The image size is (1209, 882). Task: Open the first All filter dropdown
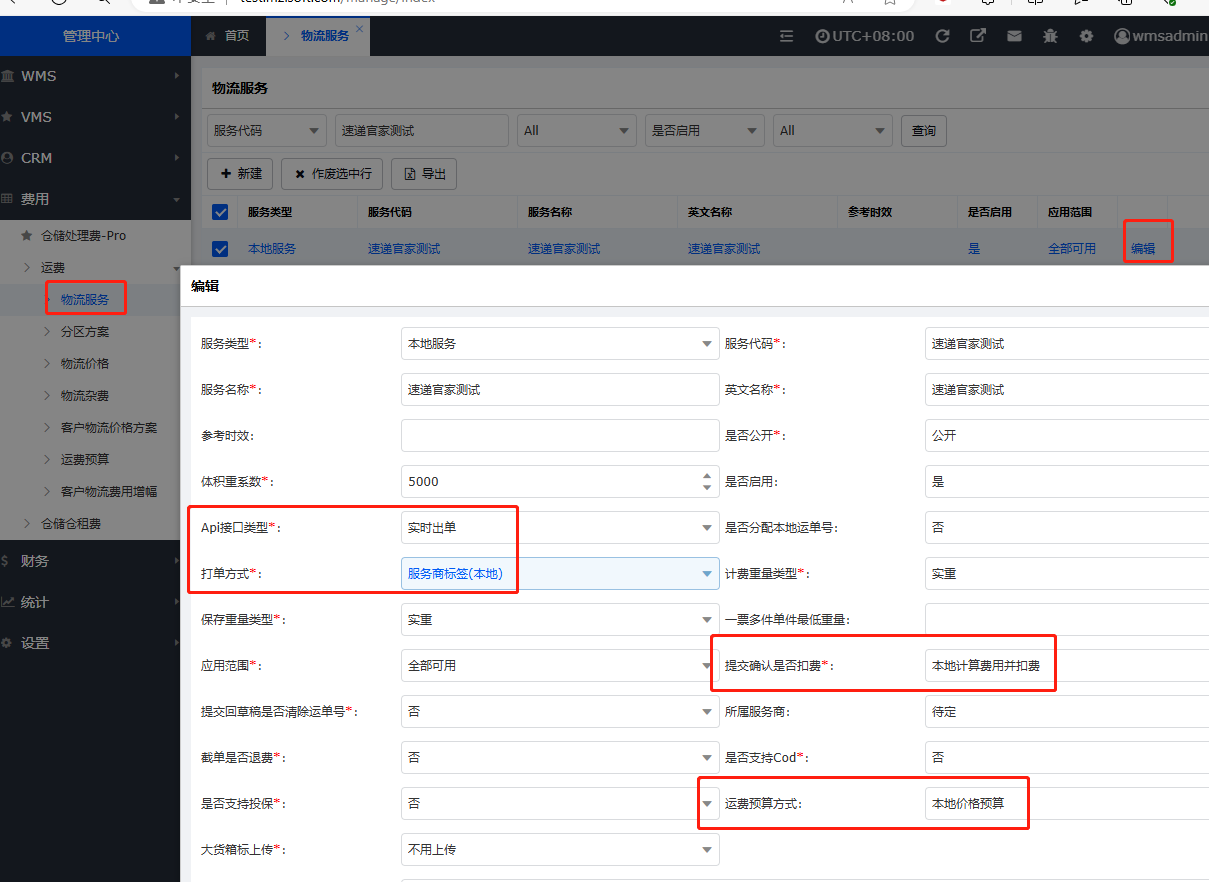[x=577, y=130]
